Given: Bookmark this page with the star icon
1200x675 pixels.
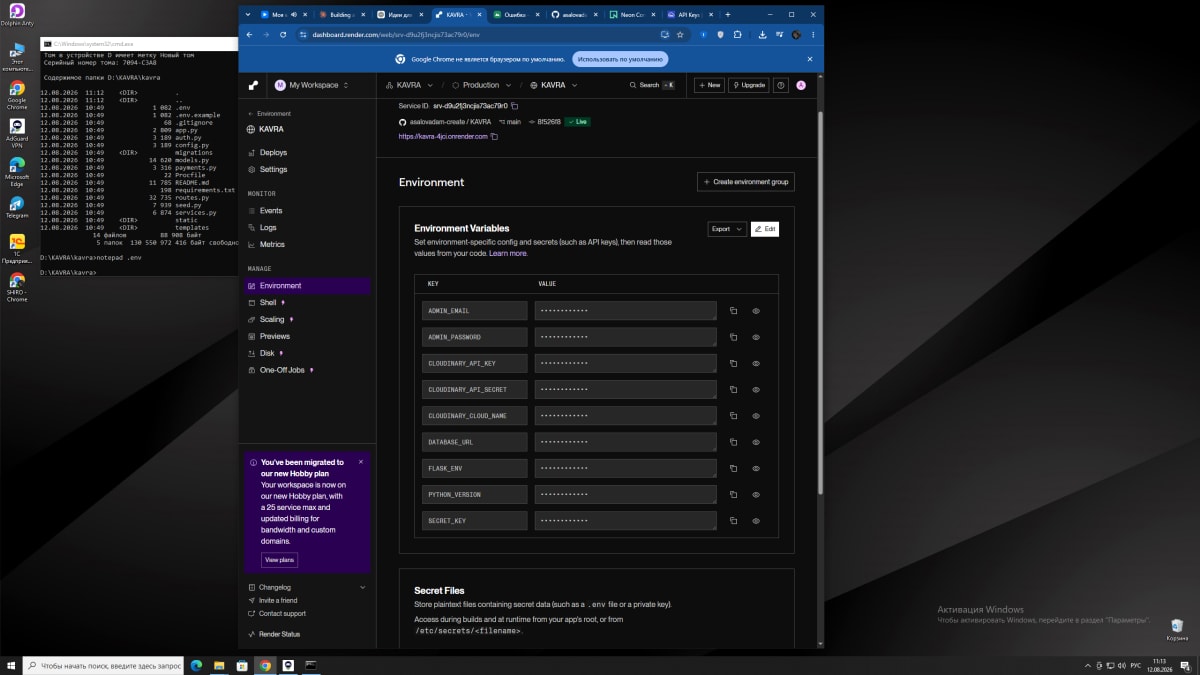Looking at the screenshot, I should (x=680, y=34).
